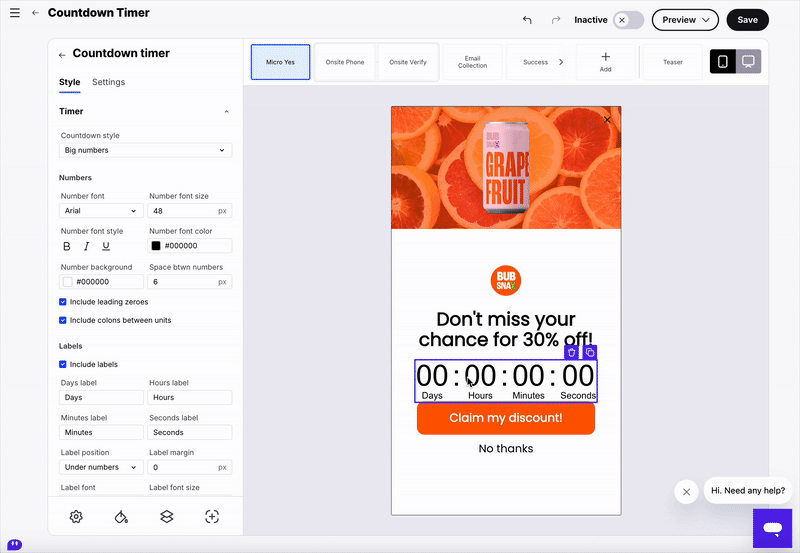Screen dimensions: 800x553
Task: Disable the Include labels checkbox
Action: click(64, 364)
